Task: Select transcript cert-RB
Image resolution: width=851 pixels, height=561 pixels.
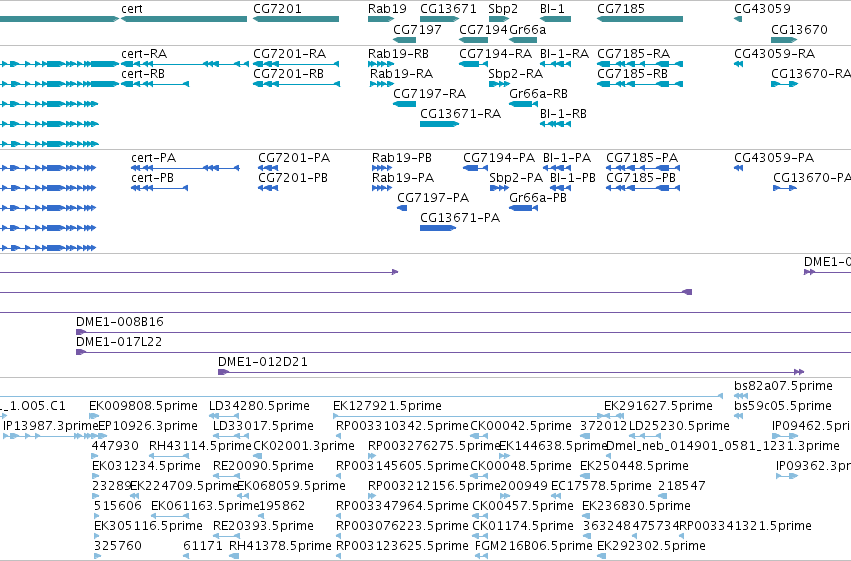Action: click(x=143, y=74)
